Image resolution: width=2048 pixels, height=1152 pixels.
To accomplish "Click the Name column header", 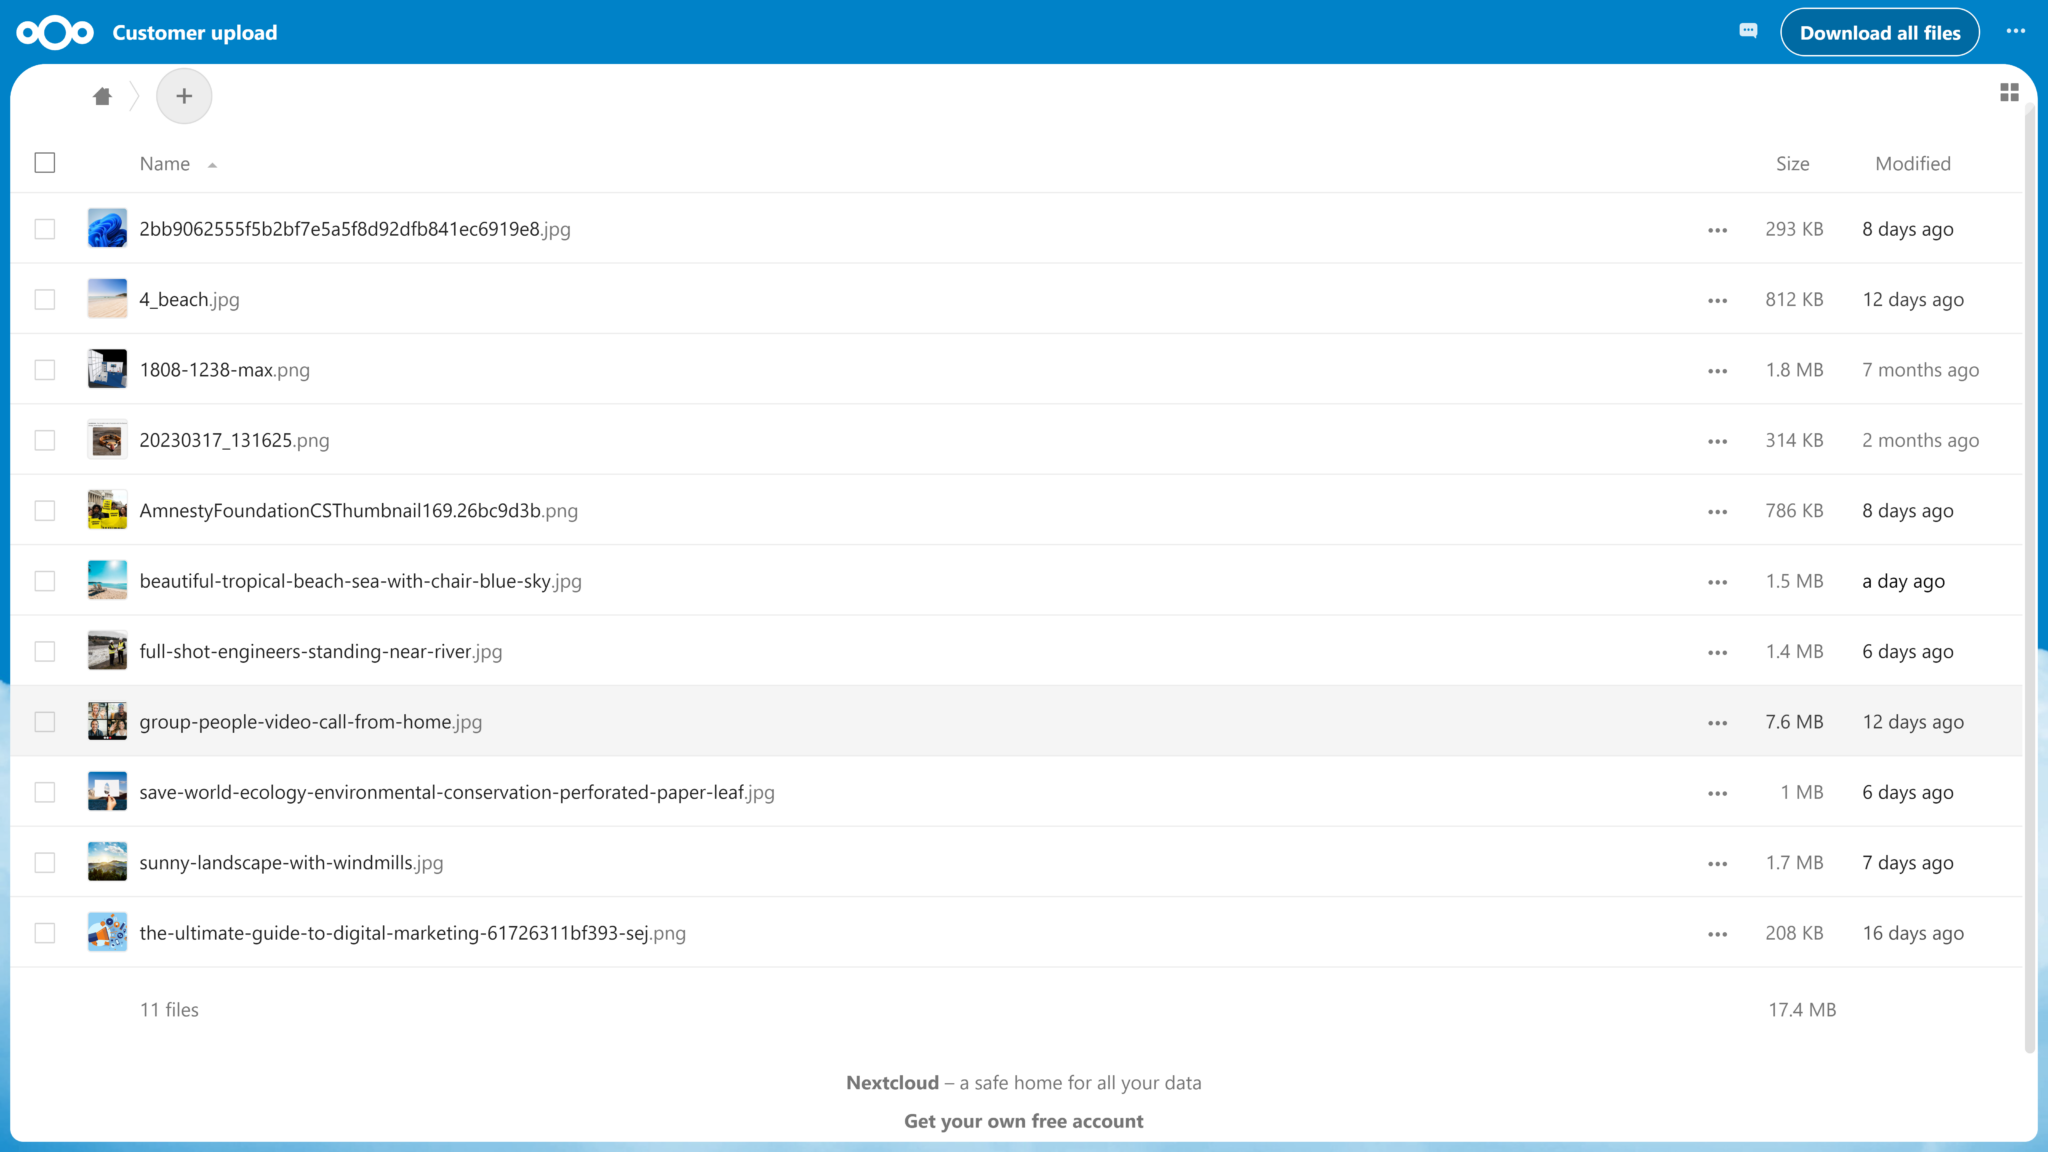I will [164, 163].
